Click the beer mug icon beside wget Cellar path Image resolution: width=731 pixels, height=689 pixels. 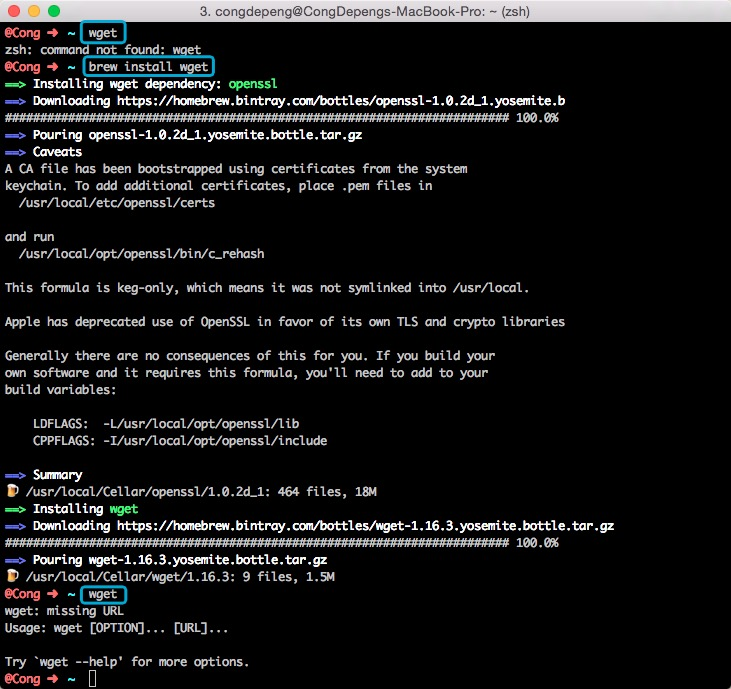(13, 576)
